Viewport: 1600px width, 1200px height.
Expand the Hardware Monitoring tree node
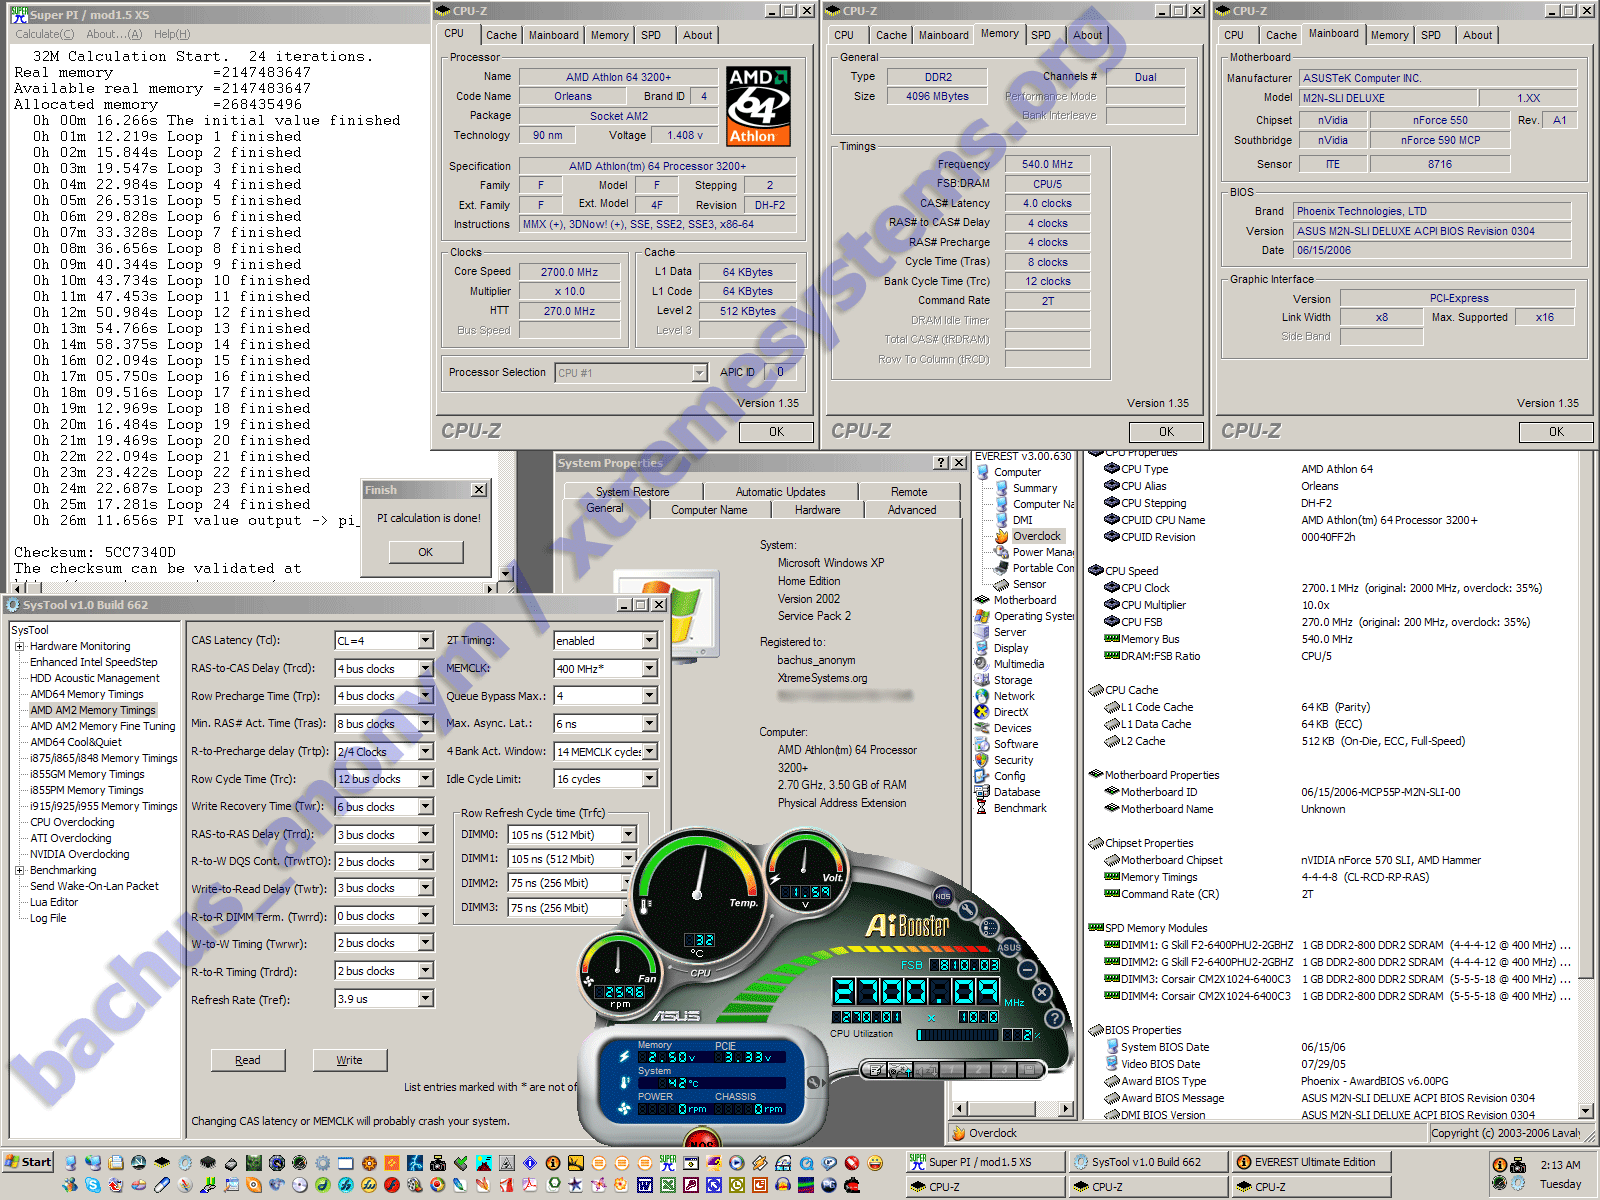click(x=20, y=646)
